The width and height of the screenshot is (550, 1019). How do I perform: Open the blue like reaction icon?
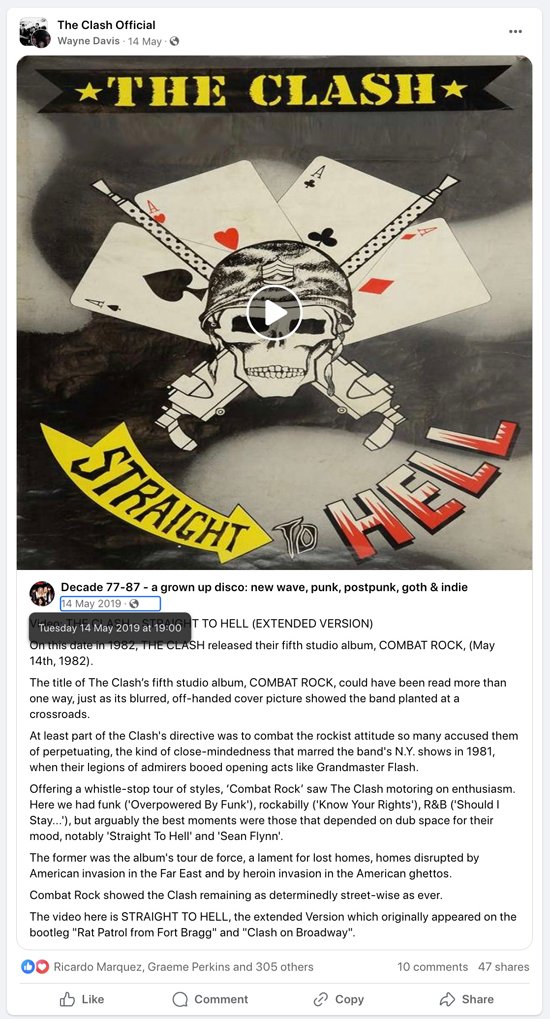28,967
